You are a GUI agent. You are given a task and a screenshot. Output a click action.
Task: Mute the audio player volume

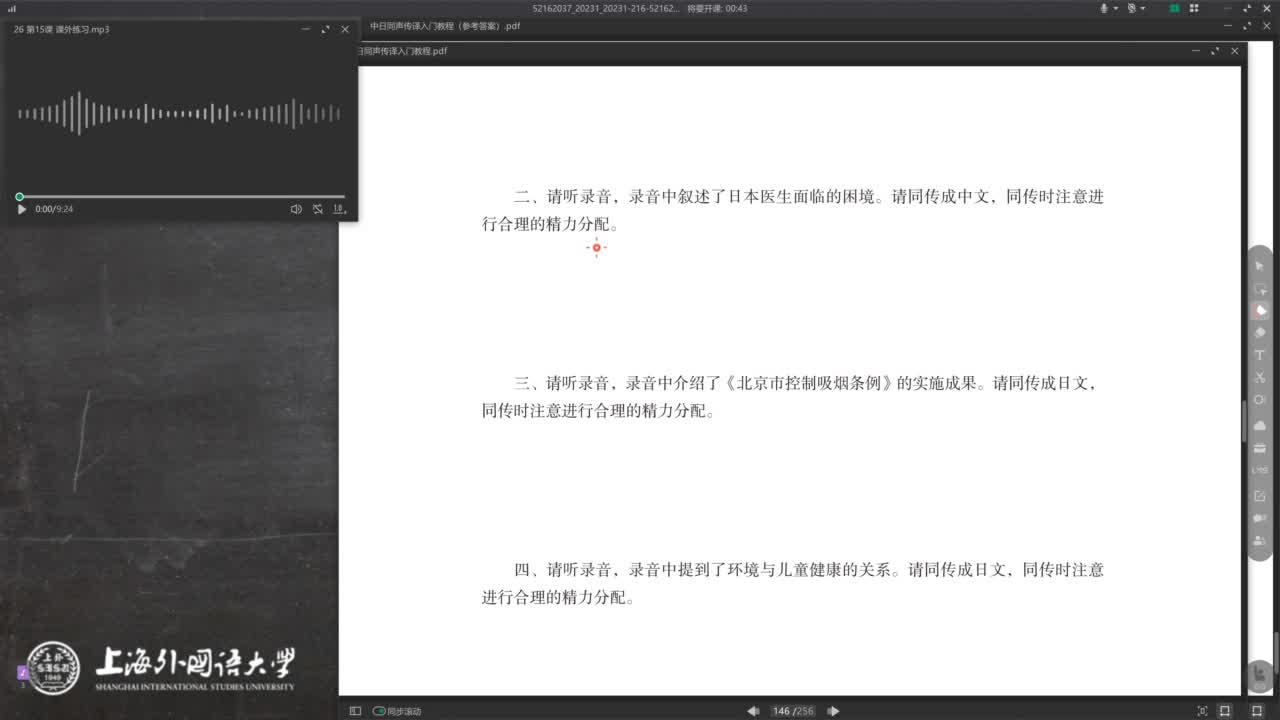[296, 209]
